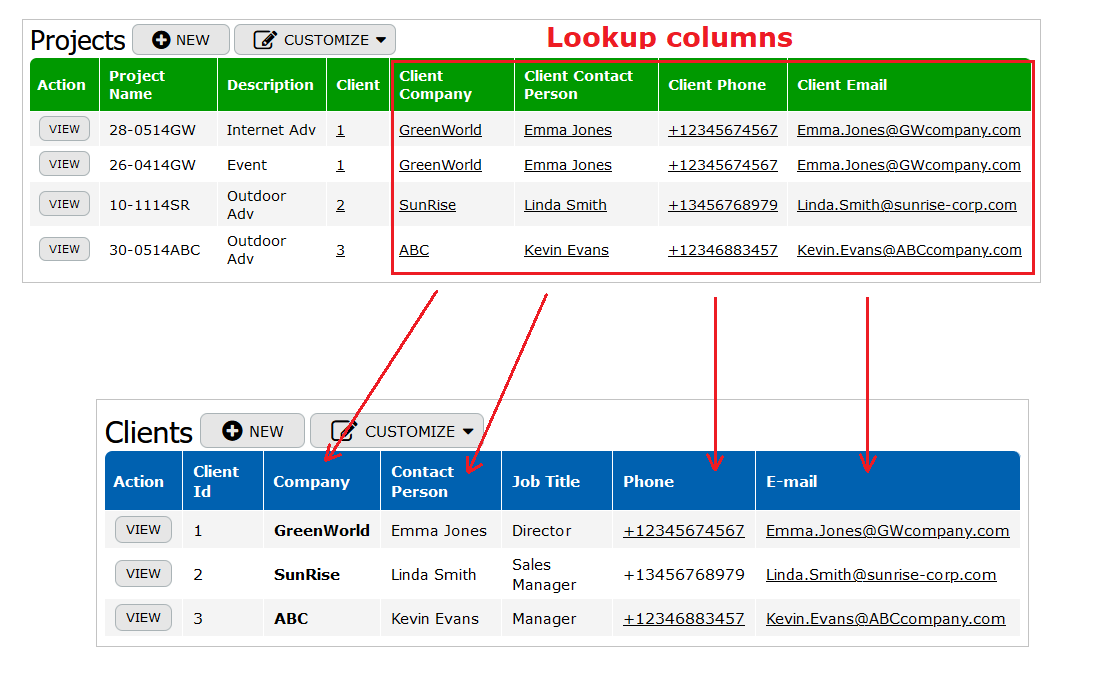Click the plus icon in Clients NEW button
This screenshot has width=1103, height=673.
click(232, 430)
